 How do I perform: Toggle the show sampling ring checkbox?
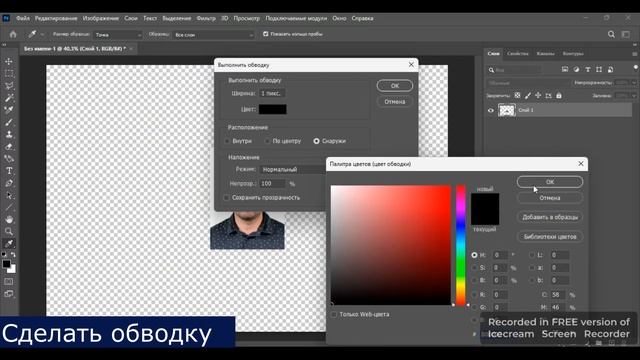tap(266, 34)
